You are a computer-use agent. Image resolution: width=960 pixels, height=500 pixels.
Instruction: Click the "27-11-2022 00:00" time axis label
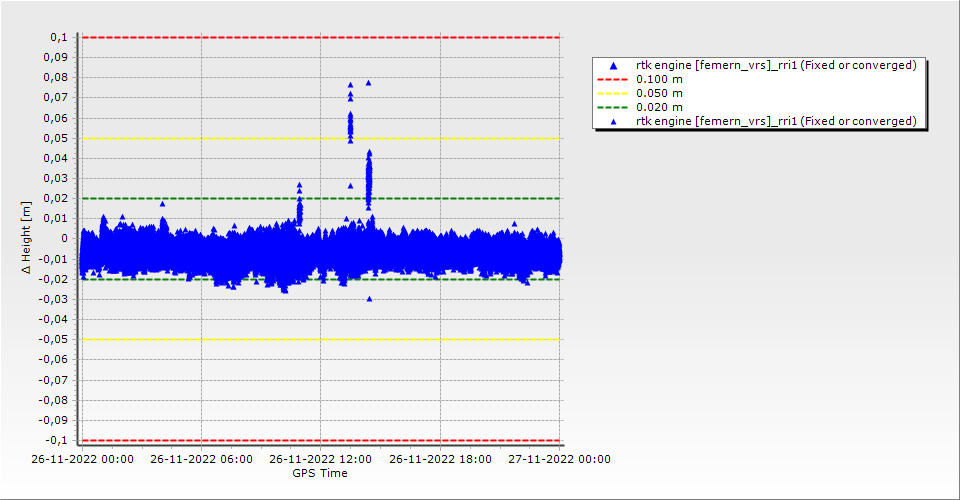pos(559,460)
